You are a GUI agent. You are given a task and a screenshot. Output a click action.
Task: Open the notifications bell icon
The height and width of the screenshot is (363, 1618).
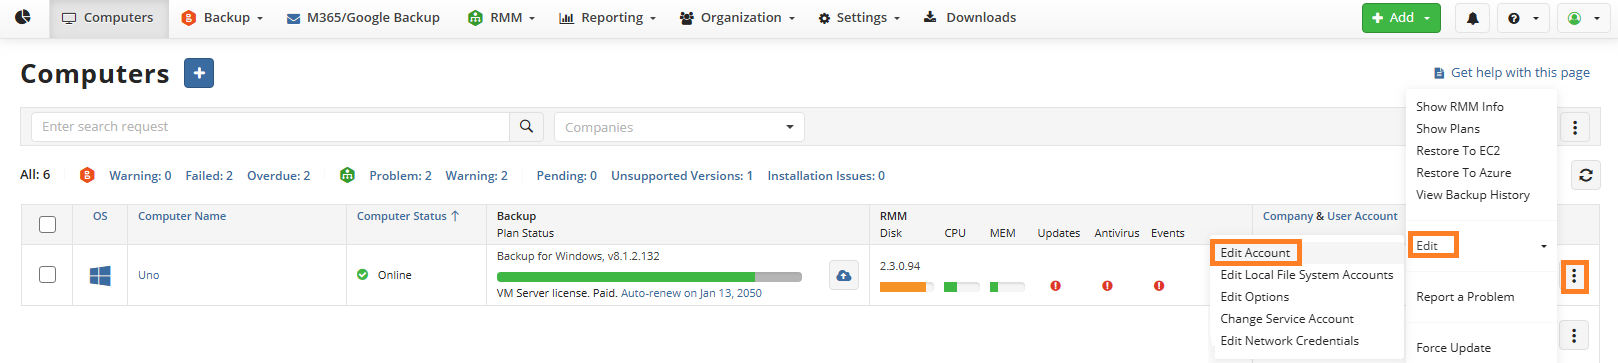(x=1472, y=18)
